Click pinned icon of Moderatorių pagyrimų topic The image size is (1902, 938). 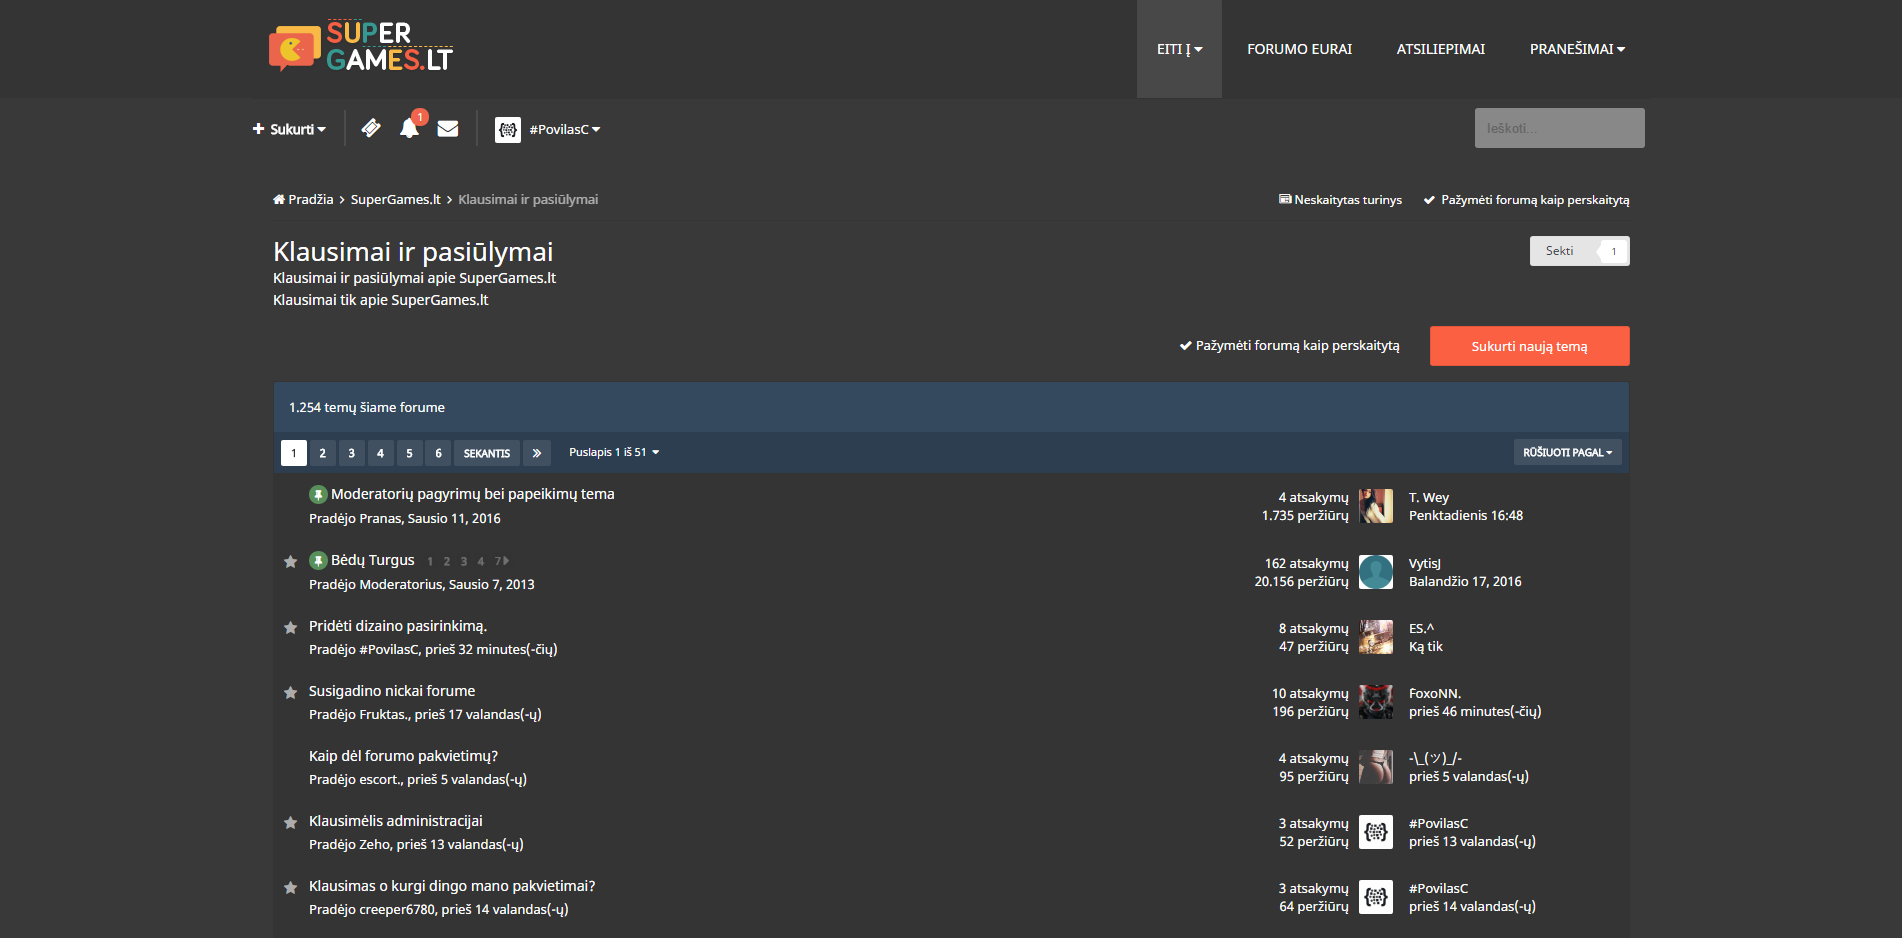pos(318,495)
